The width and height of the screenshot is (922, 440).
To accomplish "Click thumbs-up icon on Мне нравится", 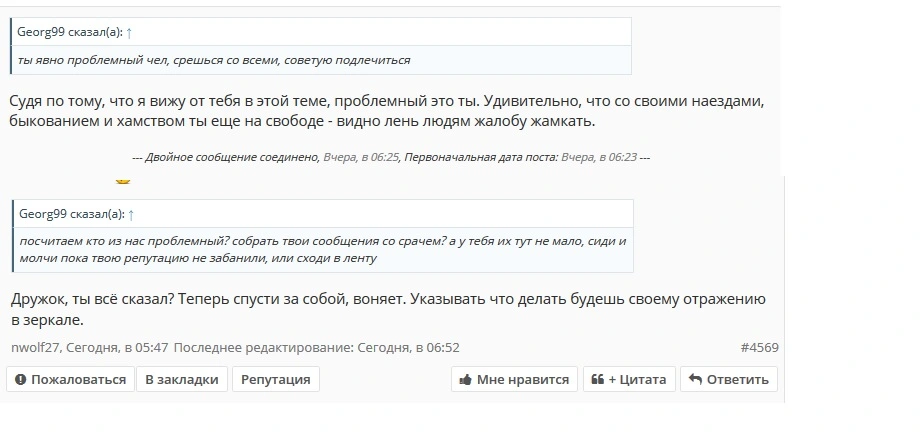I will point(465,379).
